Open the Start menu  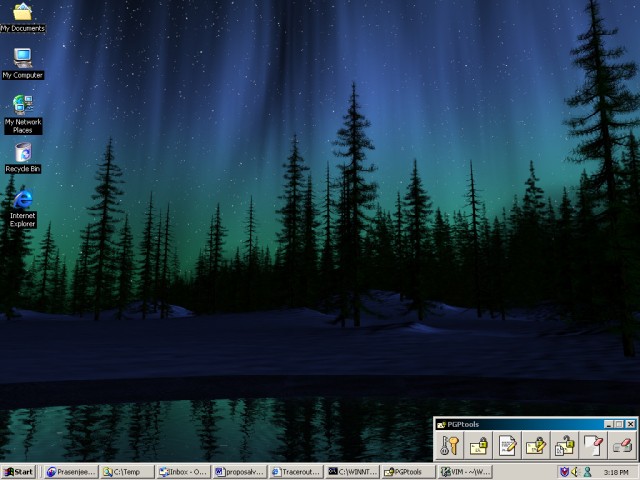click(19, 472)
